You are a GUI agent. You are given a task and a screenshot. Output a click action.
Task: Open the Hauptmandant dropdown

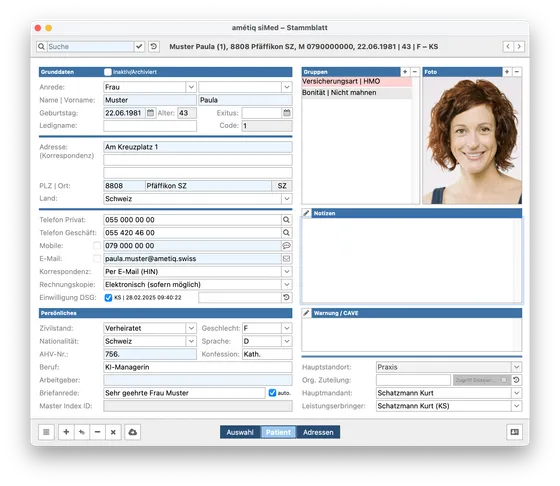(517, 393)
